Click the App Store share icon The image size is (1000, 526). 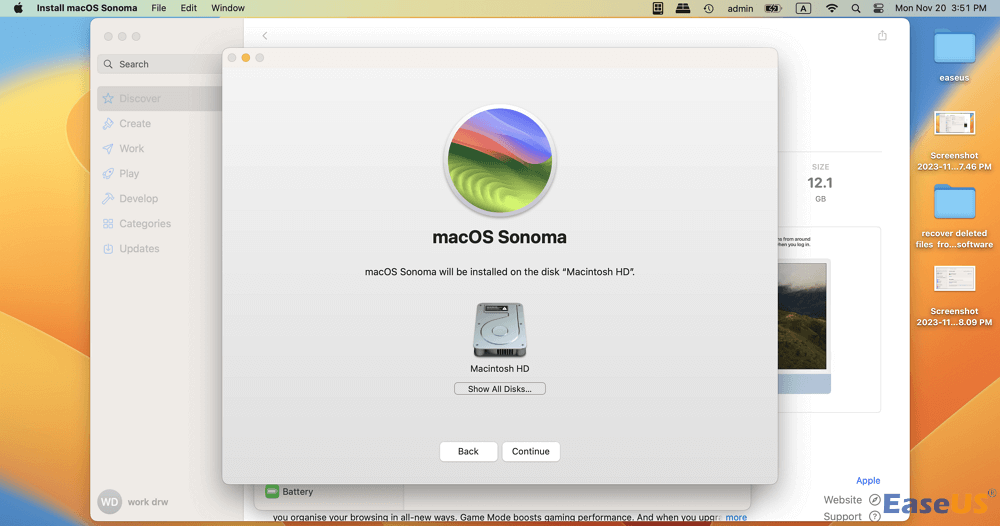point(882,35)
